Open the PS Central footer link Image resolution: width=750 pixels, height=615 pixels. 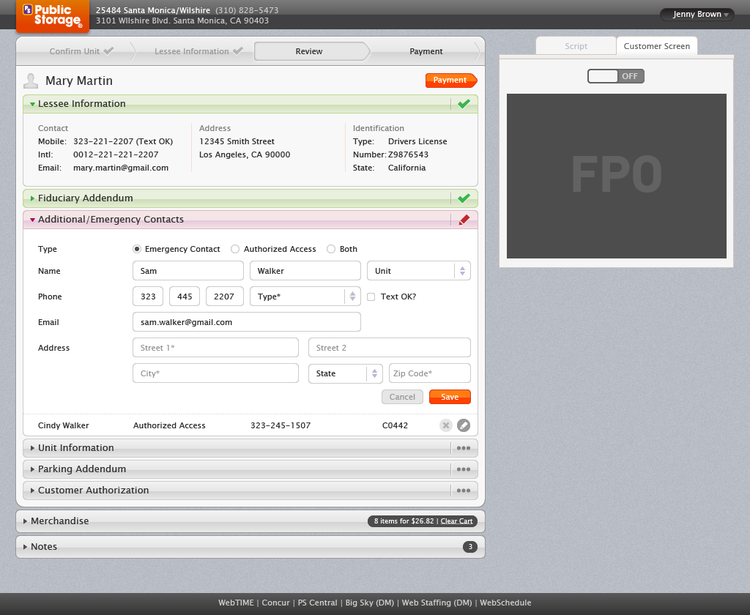[x=317, y=603]
